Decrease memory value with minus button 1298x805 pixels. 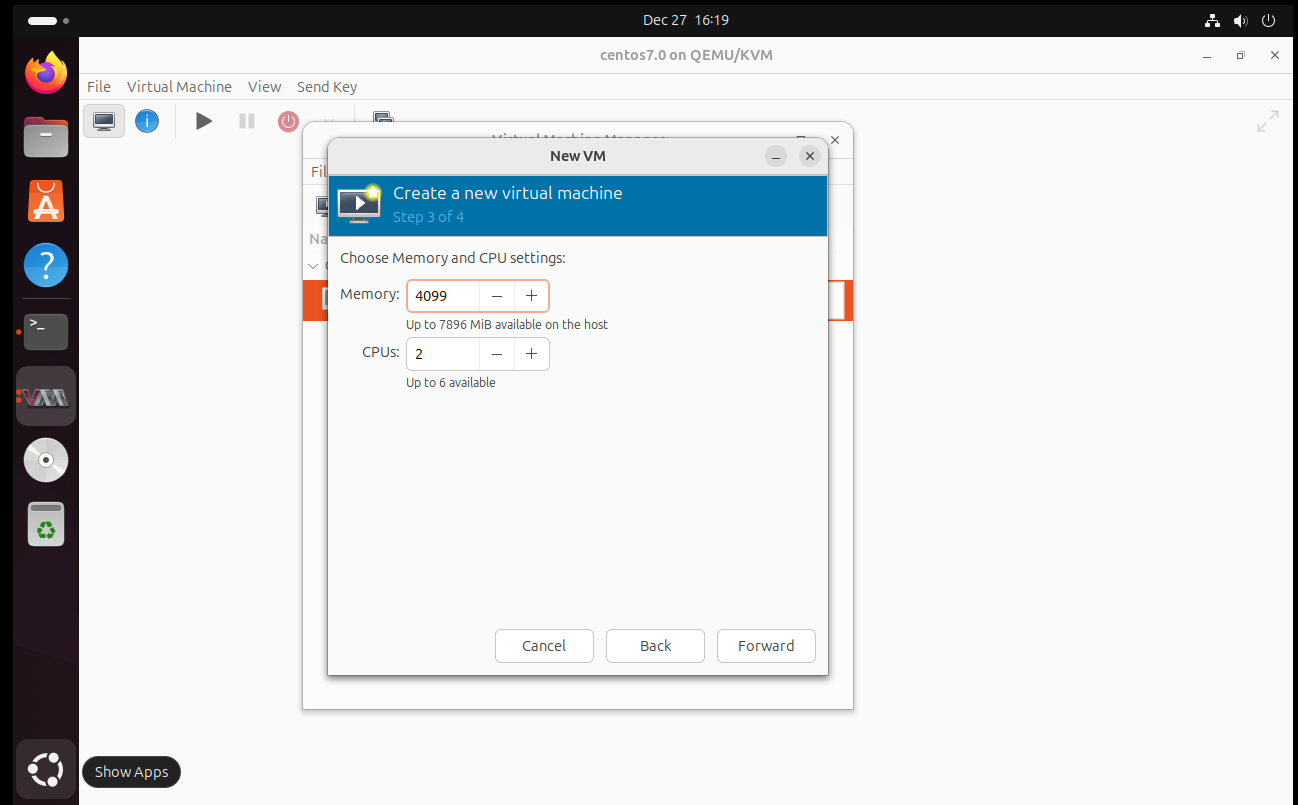click(x=497, y=296)
